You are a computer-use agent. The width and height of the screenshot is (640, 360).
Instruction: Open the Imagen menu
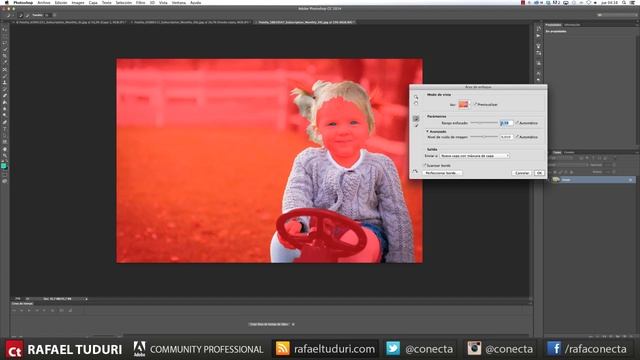tap(78, 2)
